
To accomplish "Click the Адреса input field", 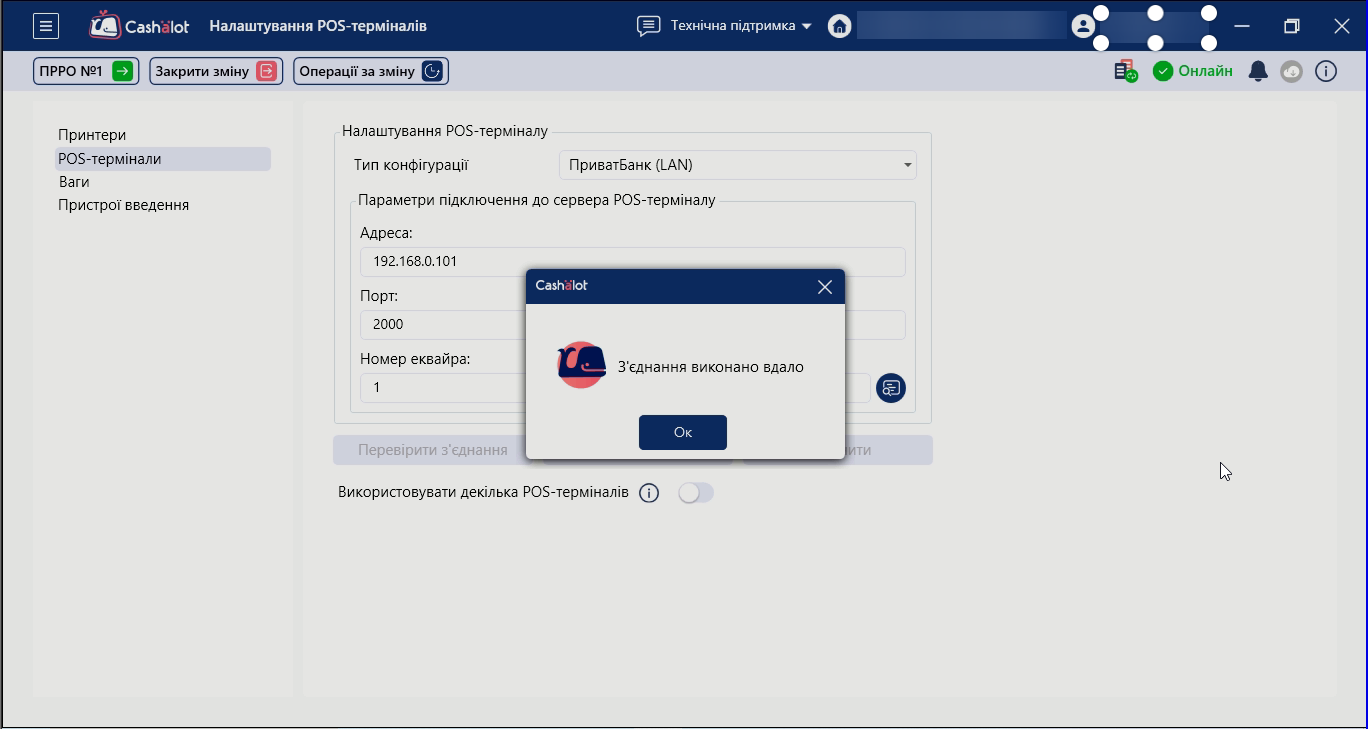I will [x=632, y=262].
